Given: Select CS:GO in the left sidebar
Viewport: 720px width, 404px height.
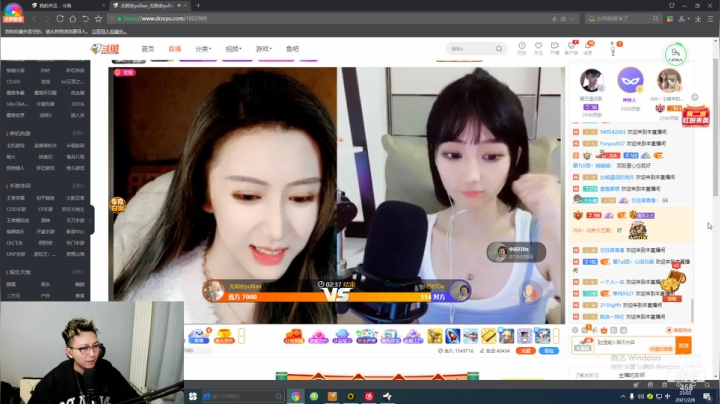Looking at the screenshot, I should tap(13, 82).
